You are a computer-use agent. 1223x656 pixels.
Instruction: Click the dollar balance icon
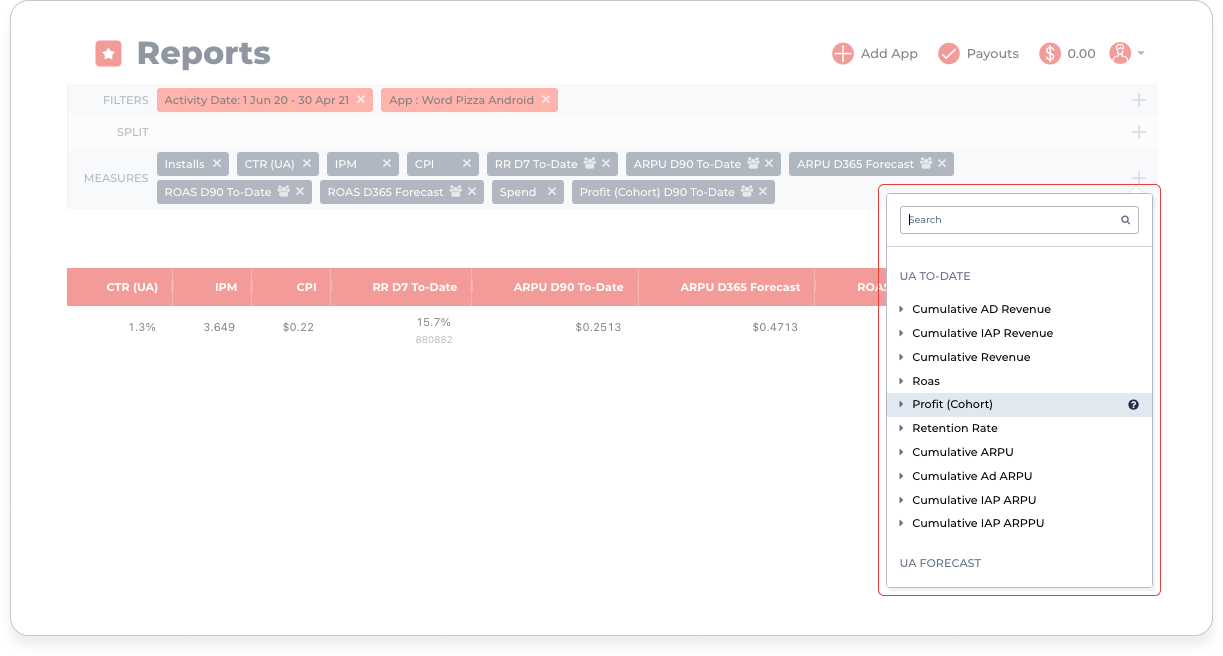pos(1050,54)
